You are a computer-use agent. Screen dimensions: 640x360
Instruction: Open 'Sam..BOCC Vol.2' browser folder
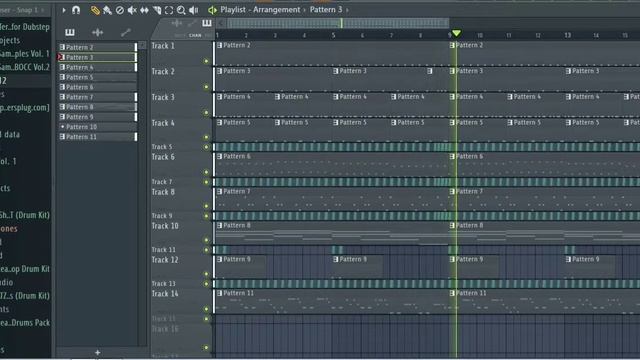coord(24,67)
